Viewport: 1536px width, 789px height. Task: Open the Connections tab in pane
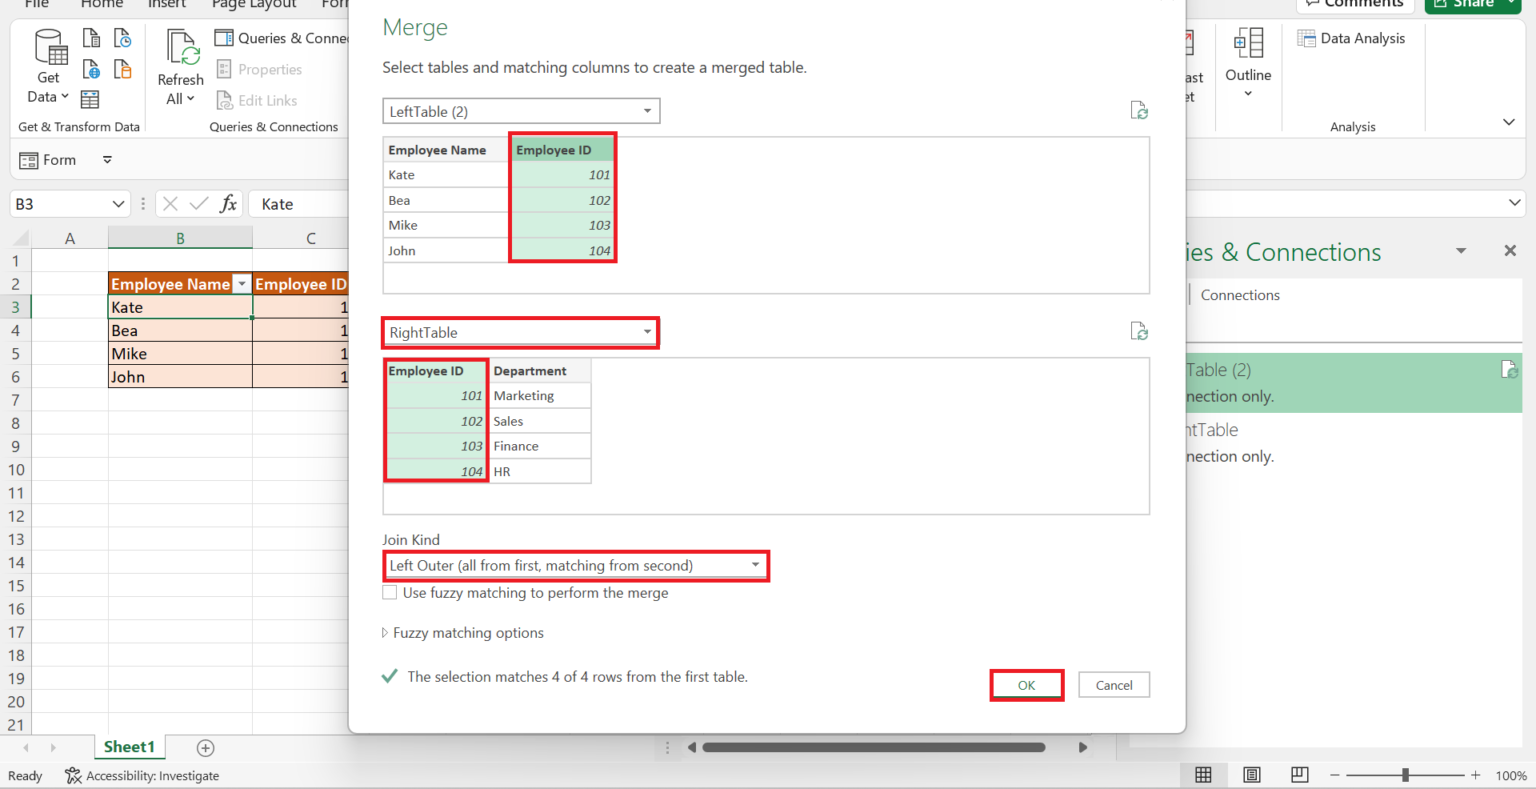click(1240, 295)
